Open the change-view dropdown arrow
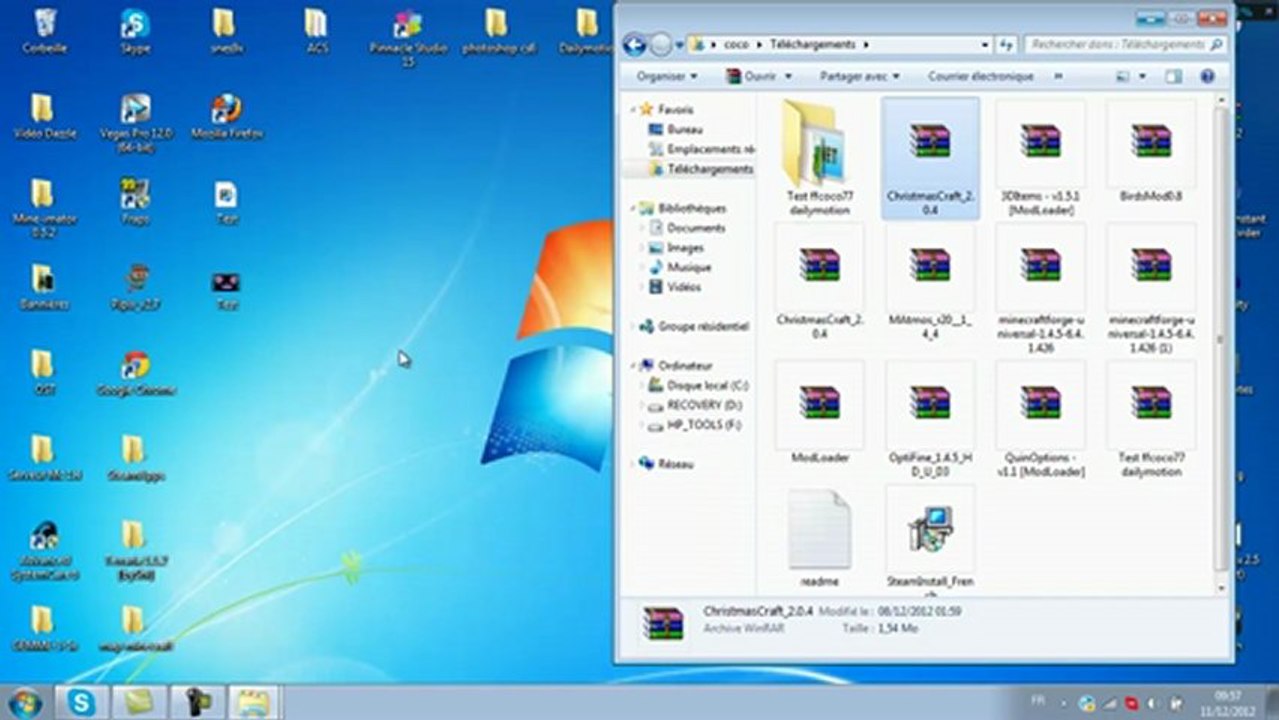 1143,76
